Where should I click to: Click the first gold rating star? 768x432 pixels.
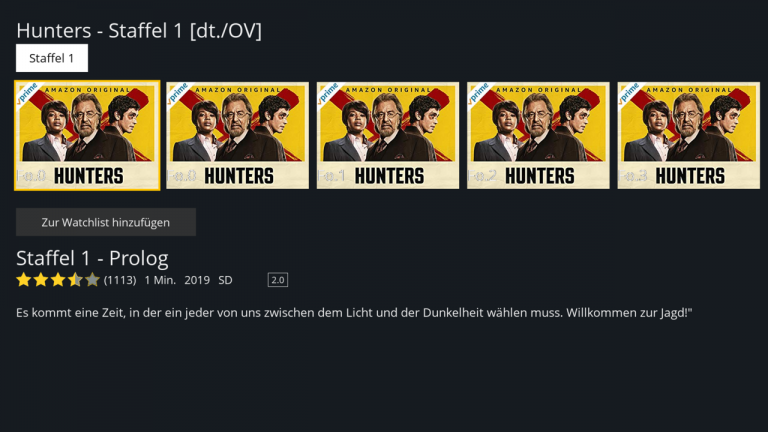pyautogui.click(x=24, y=280)
